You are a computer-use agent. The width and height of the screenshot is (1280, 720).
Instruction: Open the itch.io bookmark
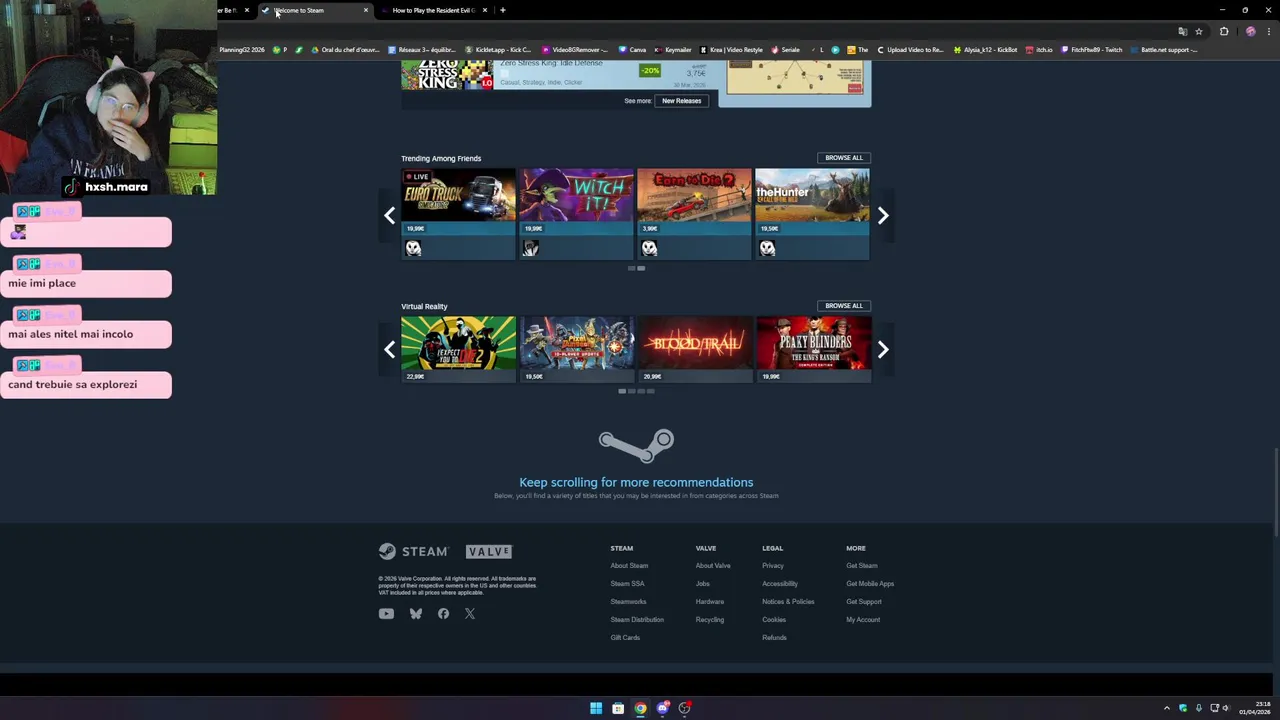click(x=1039, y=50)
